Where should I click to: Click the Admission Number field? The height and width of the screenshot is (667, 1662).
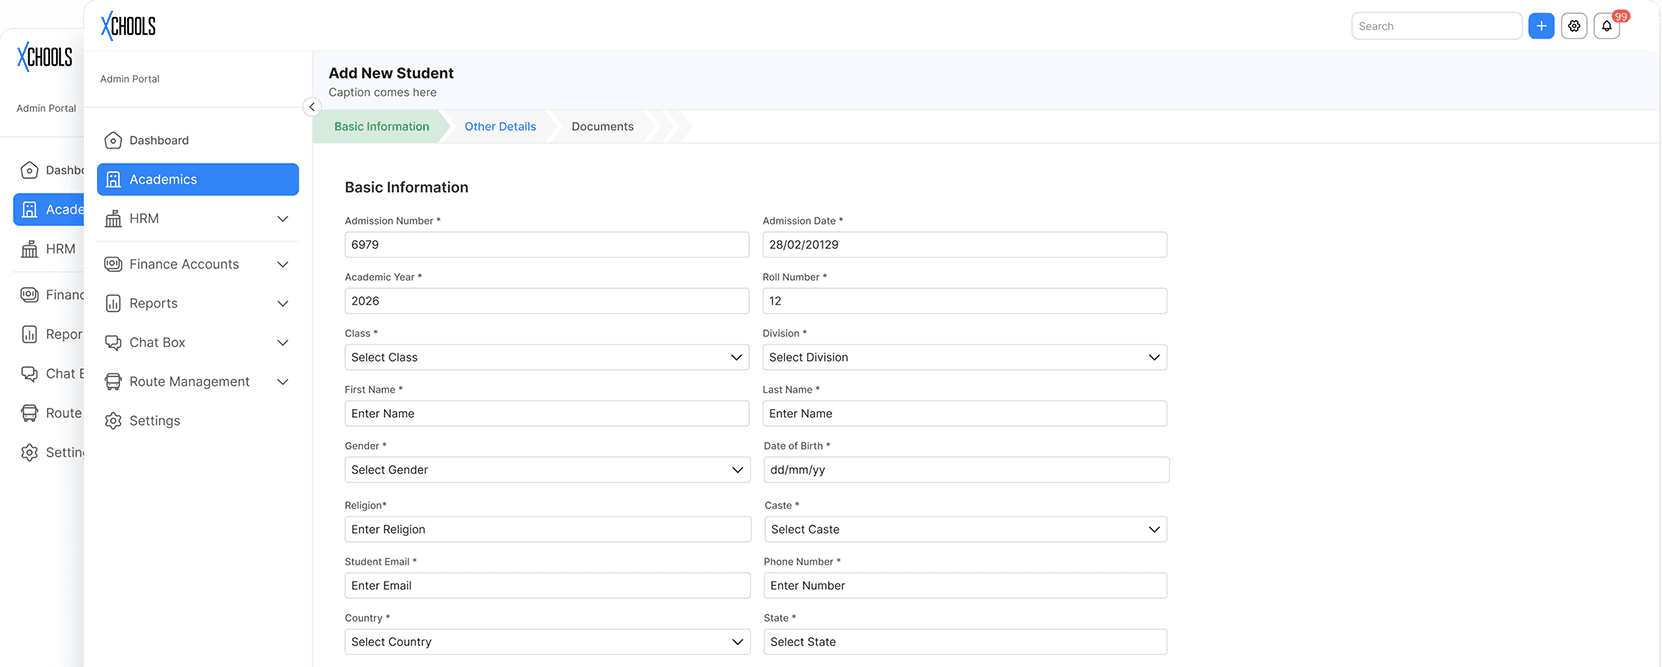[x=547, y=244]
